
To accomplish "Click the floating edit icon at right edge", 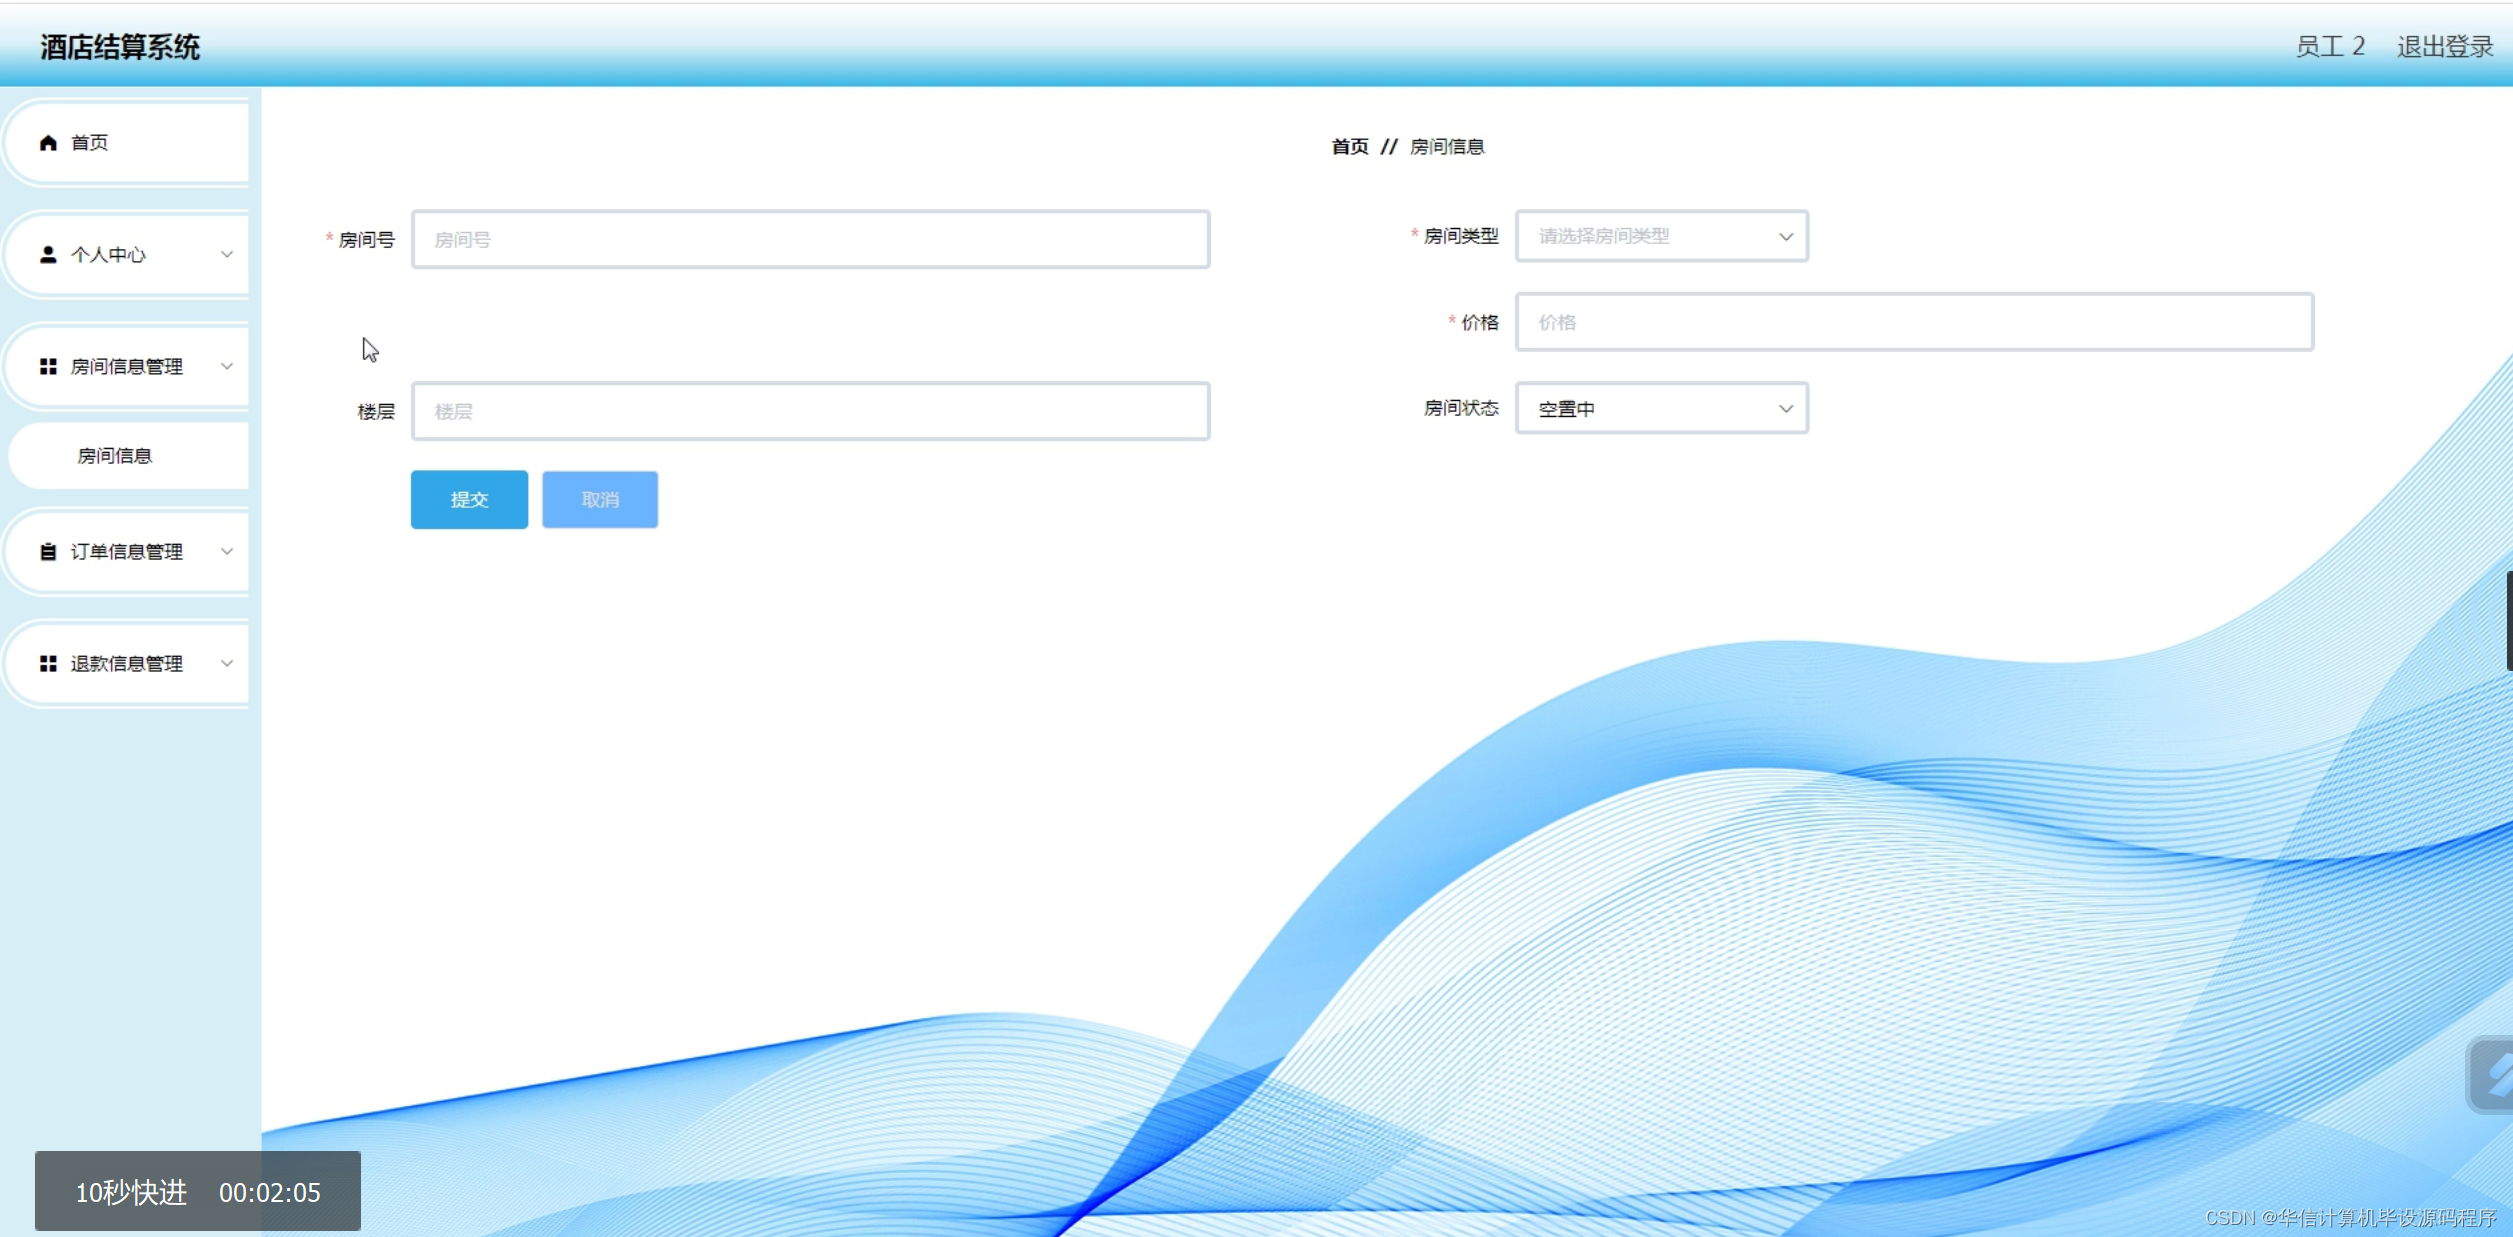I will 2494,1075.
